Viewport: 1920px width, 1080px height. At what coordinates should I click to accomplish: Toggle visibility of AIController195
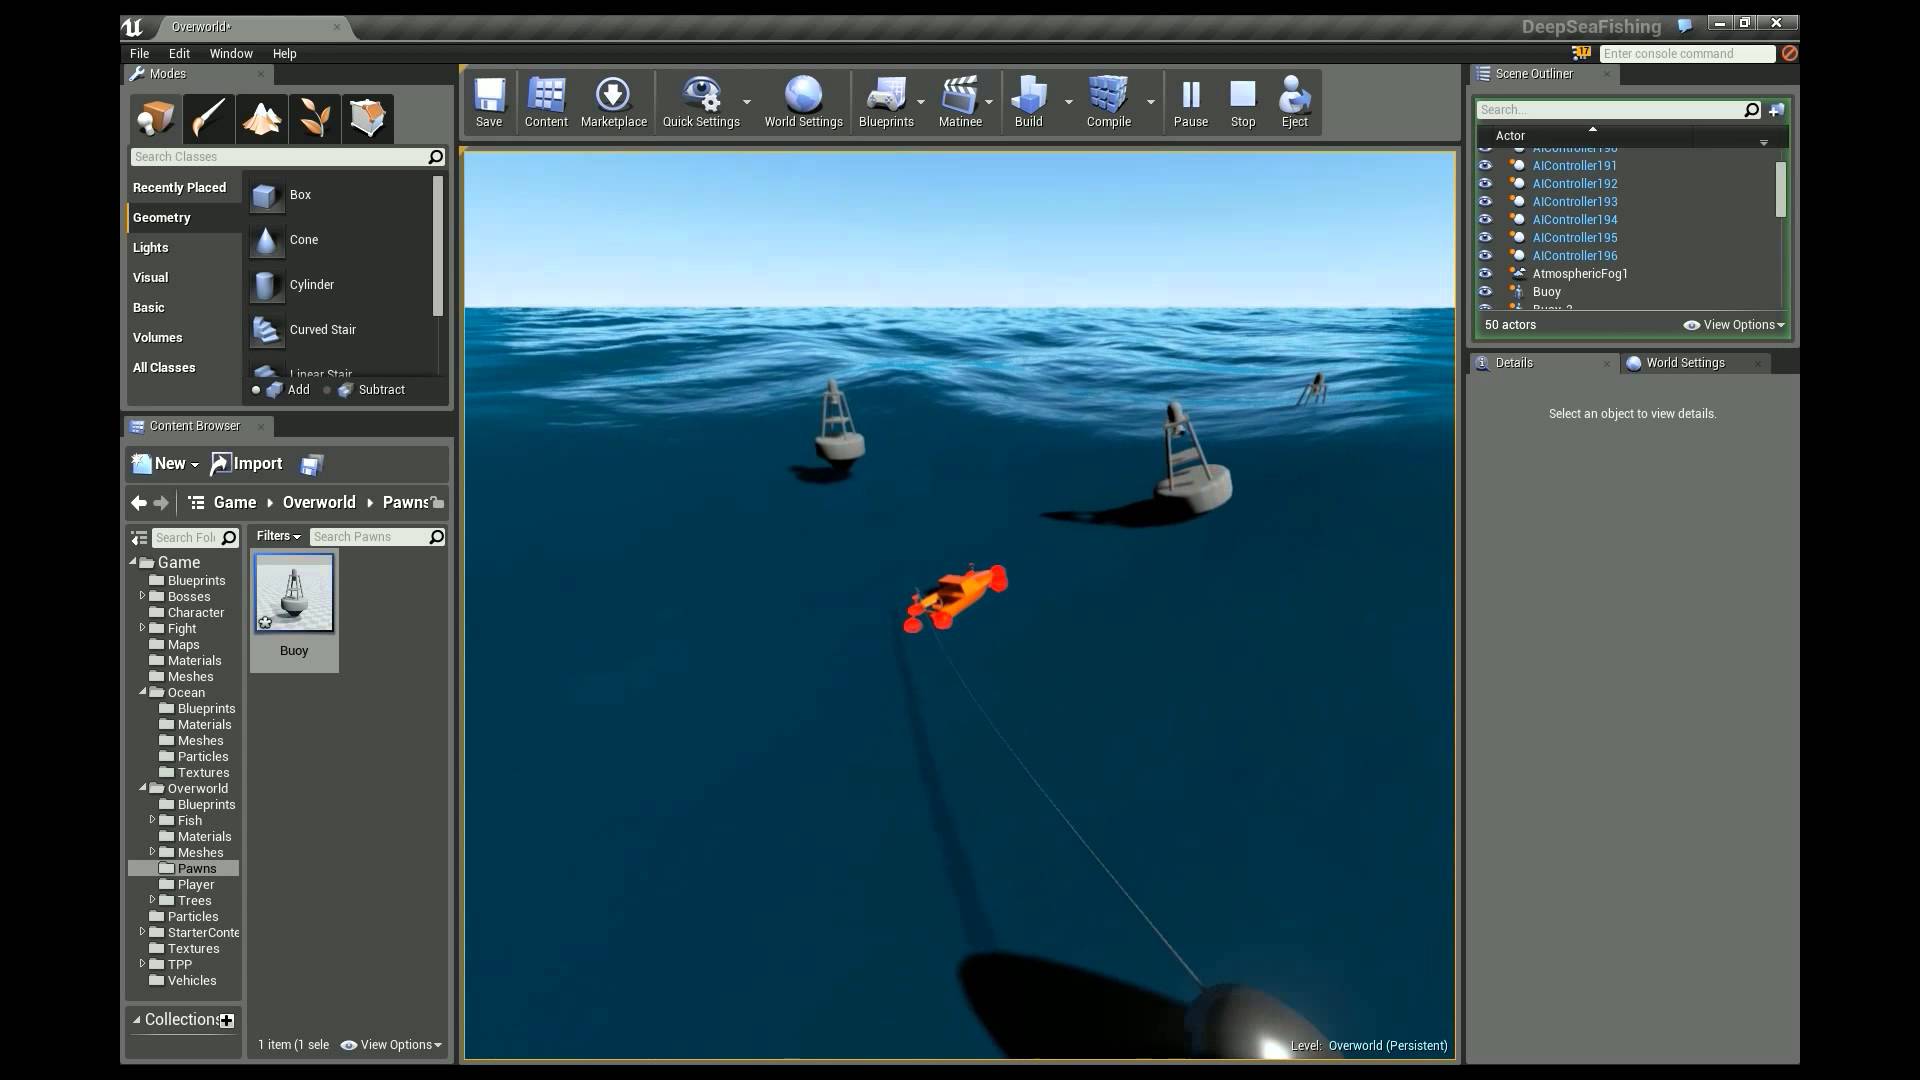click(x=1485, y=238)
